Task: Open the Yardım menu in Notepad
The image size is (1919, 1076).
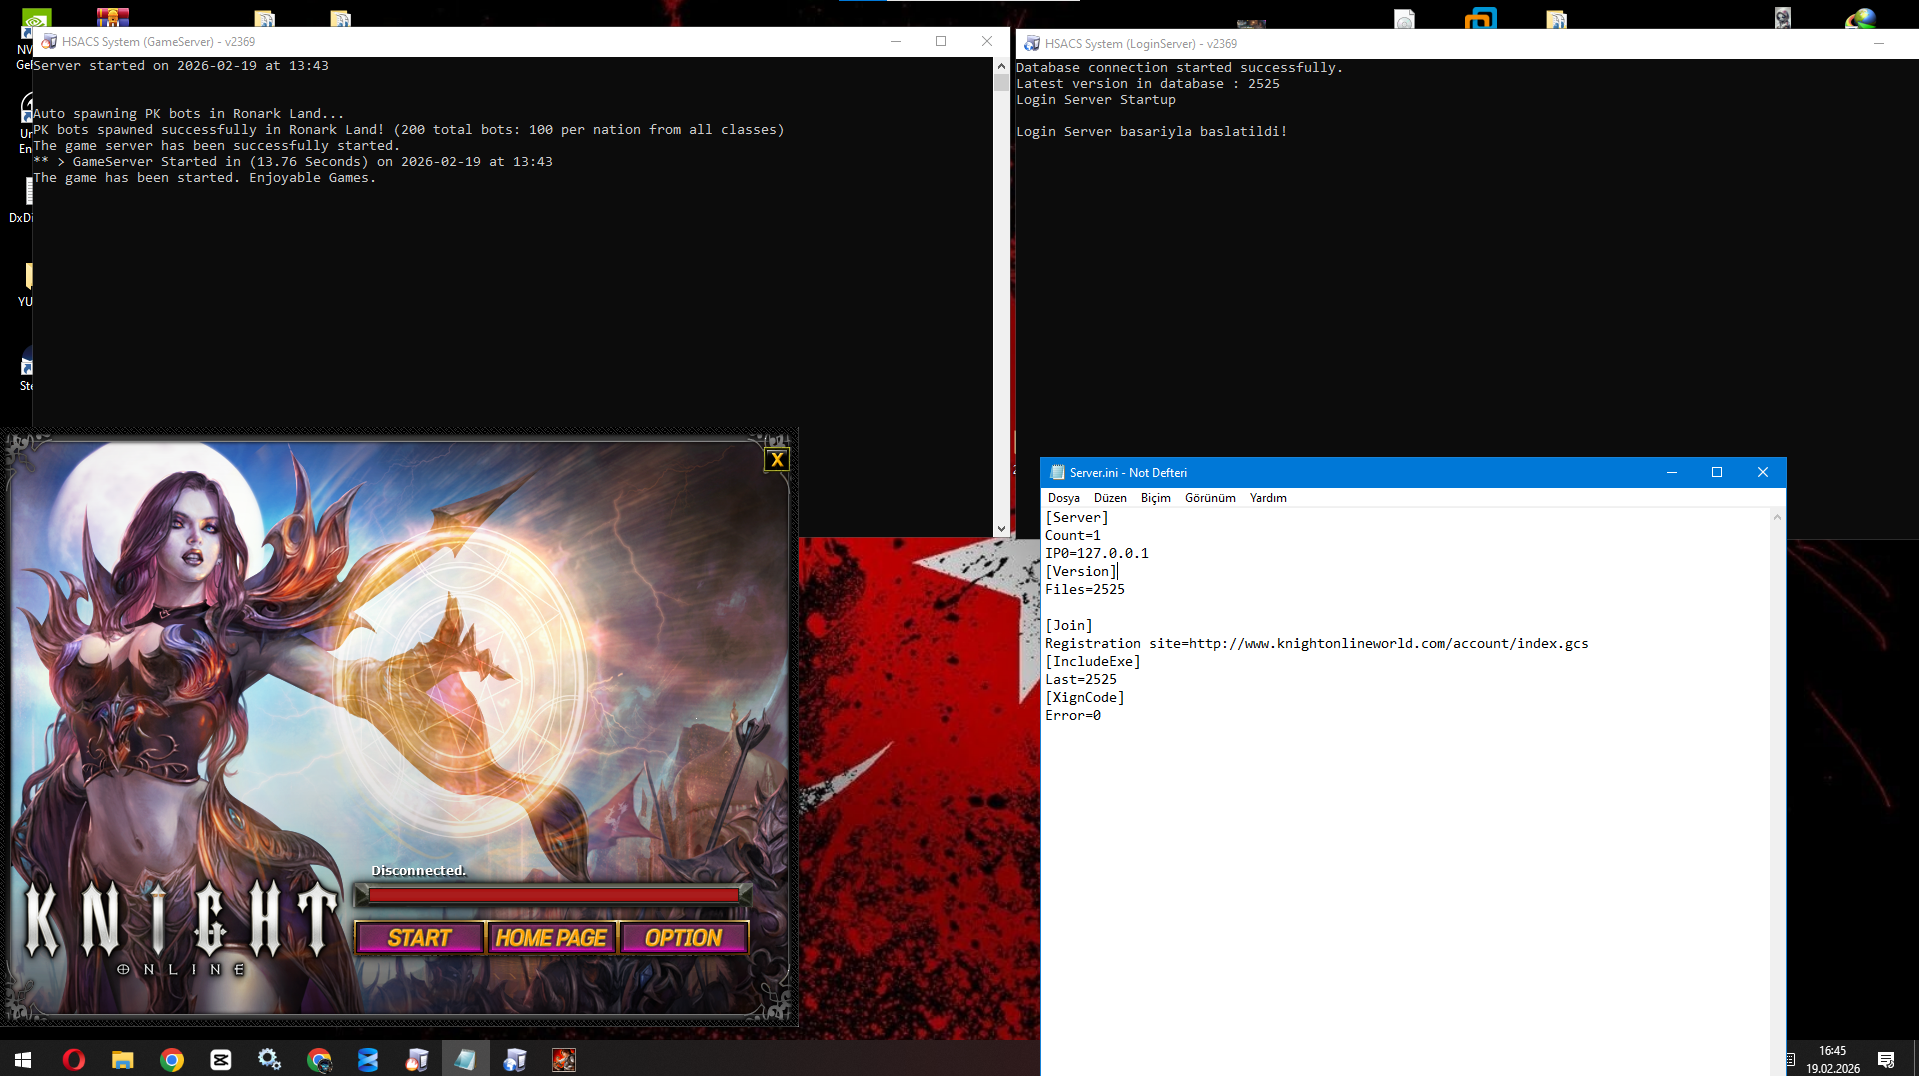Action: (1268, 498)
